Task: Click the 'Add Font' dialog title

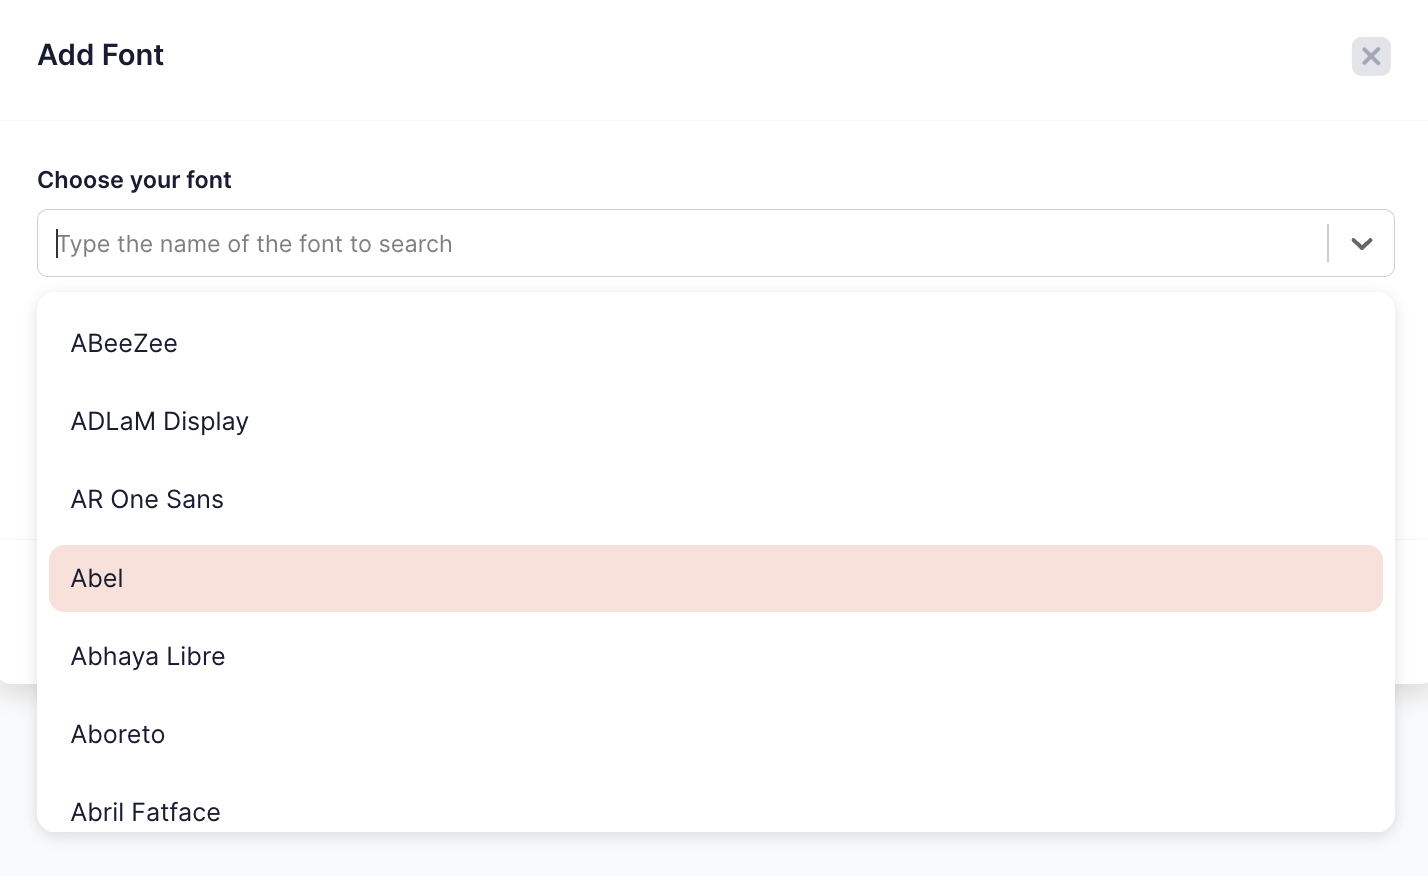Action: [x=101, y=55]
